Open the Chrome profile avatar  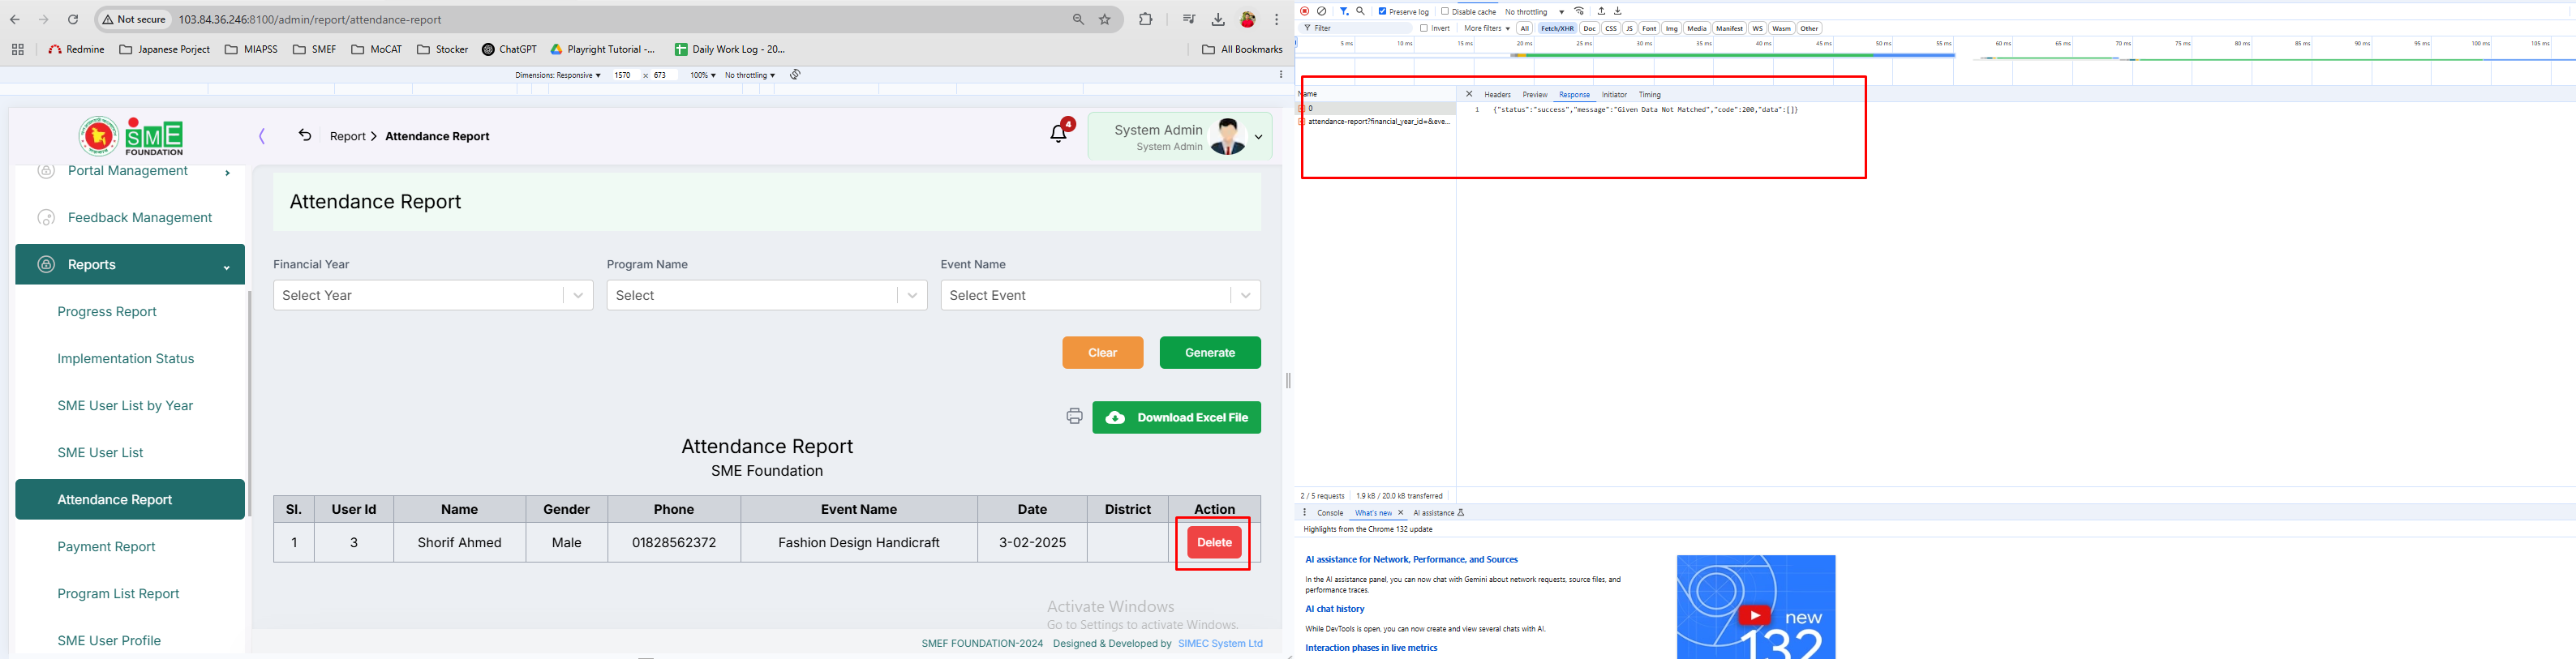(x=1248, y=19)
